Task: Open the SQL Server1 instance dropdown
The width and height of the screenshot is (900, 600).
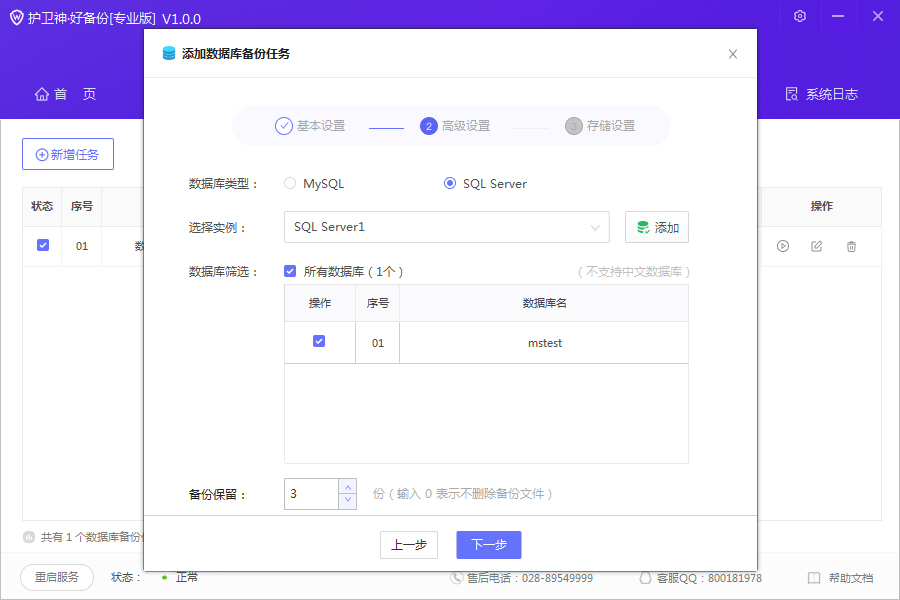Action: 447,227
